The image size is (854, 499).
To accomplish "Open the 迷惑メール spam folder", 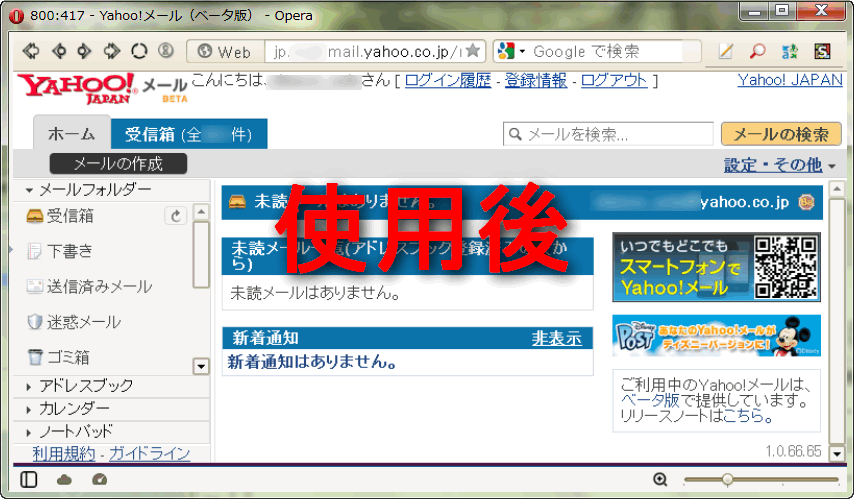I will (74, 322).
